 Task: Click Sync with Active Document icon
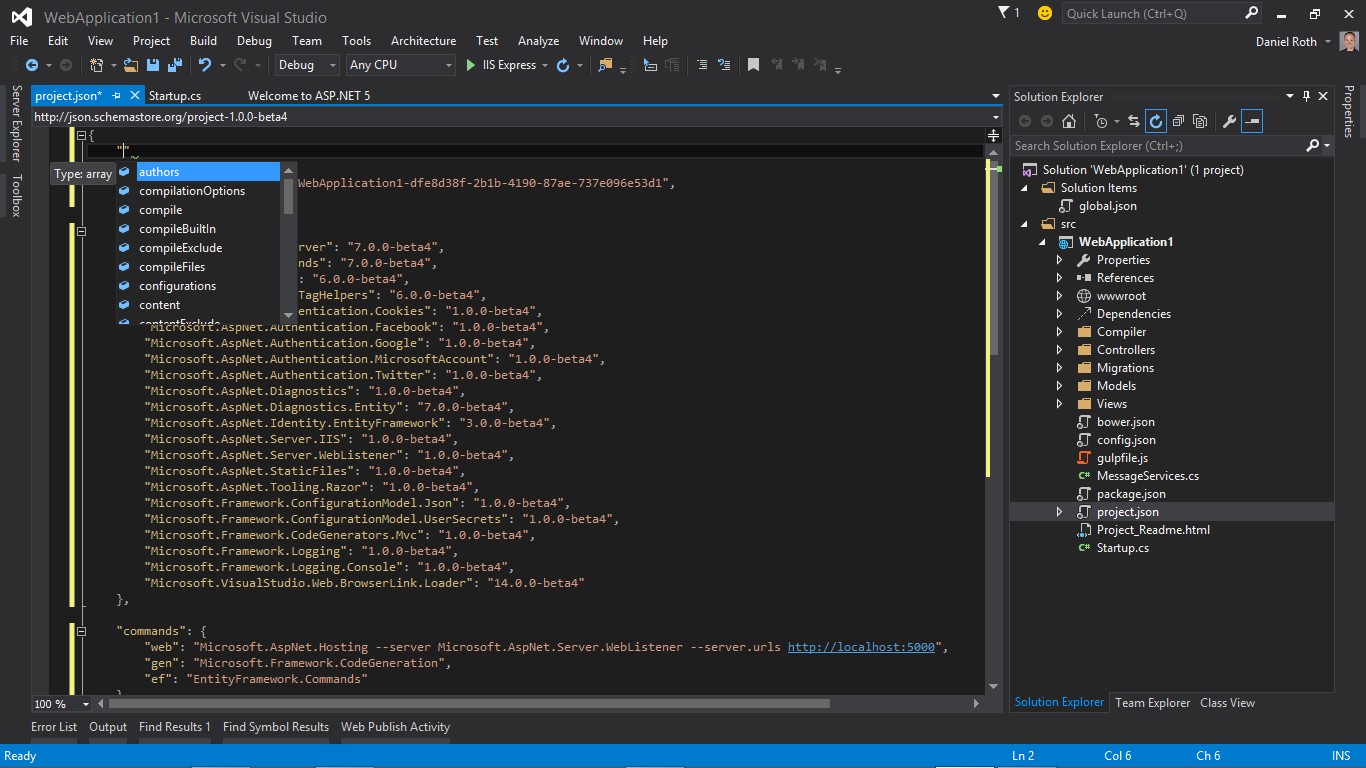click(x=1134, y=121)
